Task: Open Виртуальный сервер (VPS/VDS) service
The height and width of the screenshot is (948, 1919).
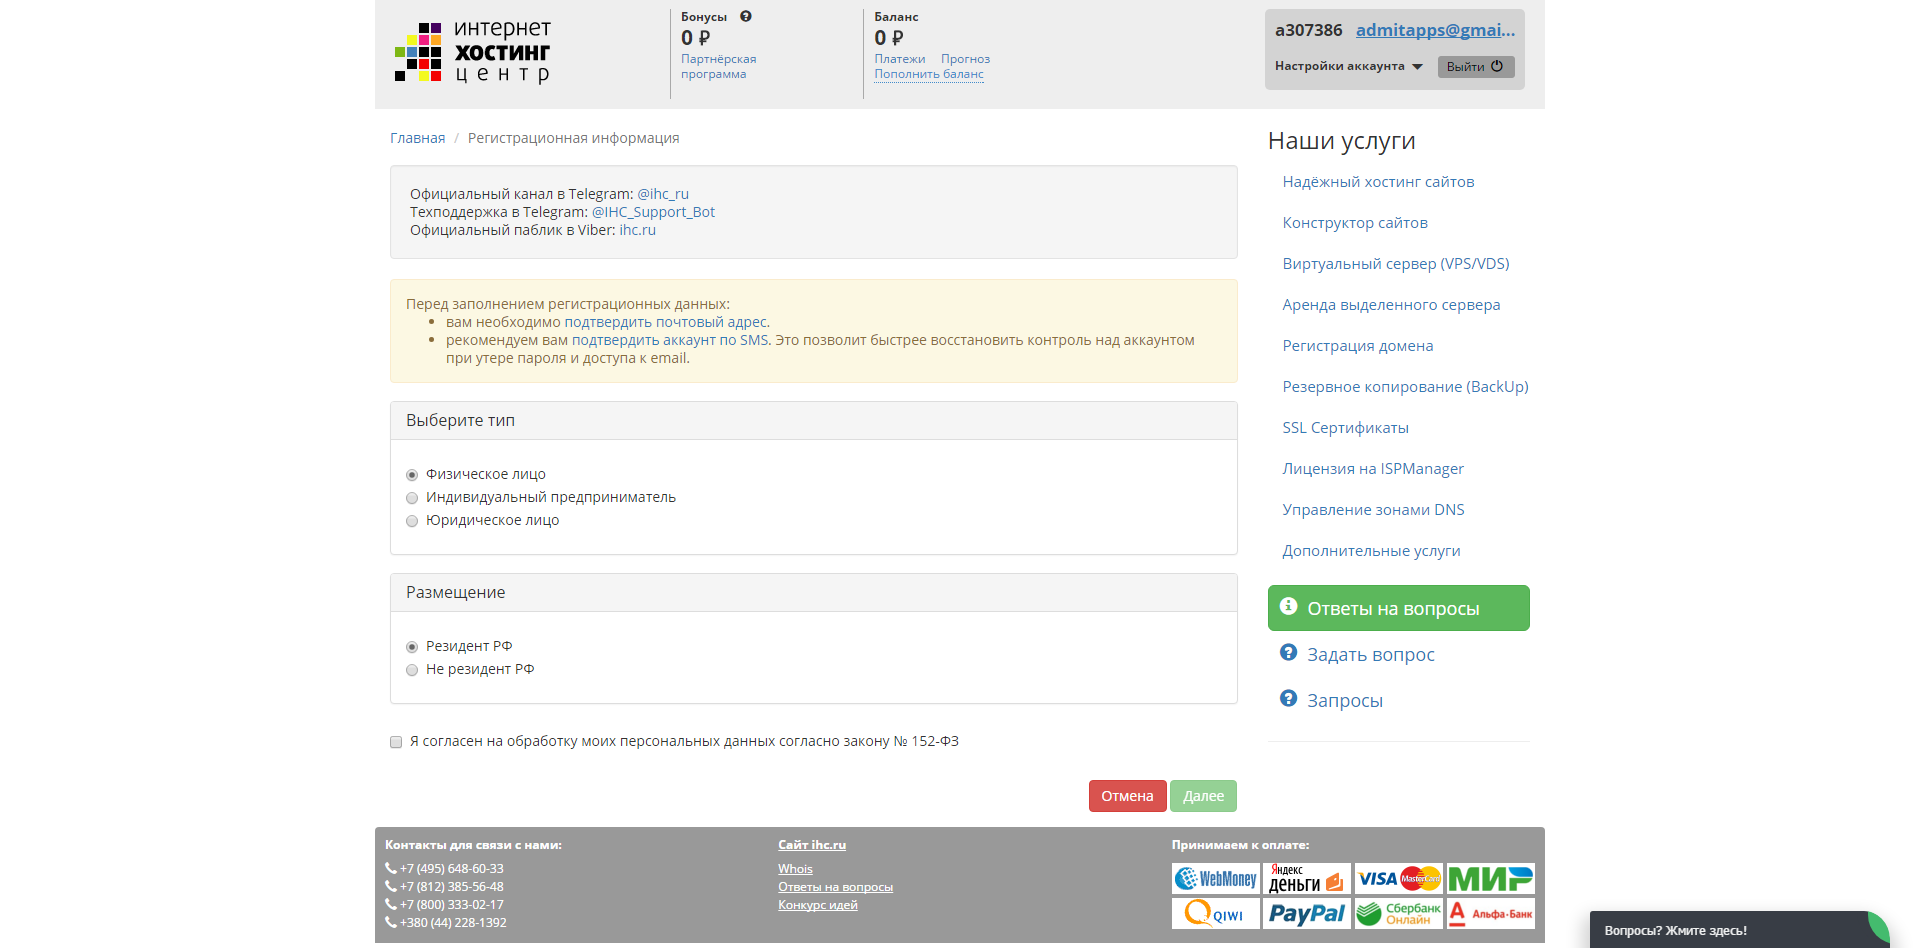Action: [1396, 264]
